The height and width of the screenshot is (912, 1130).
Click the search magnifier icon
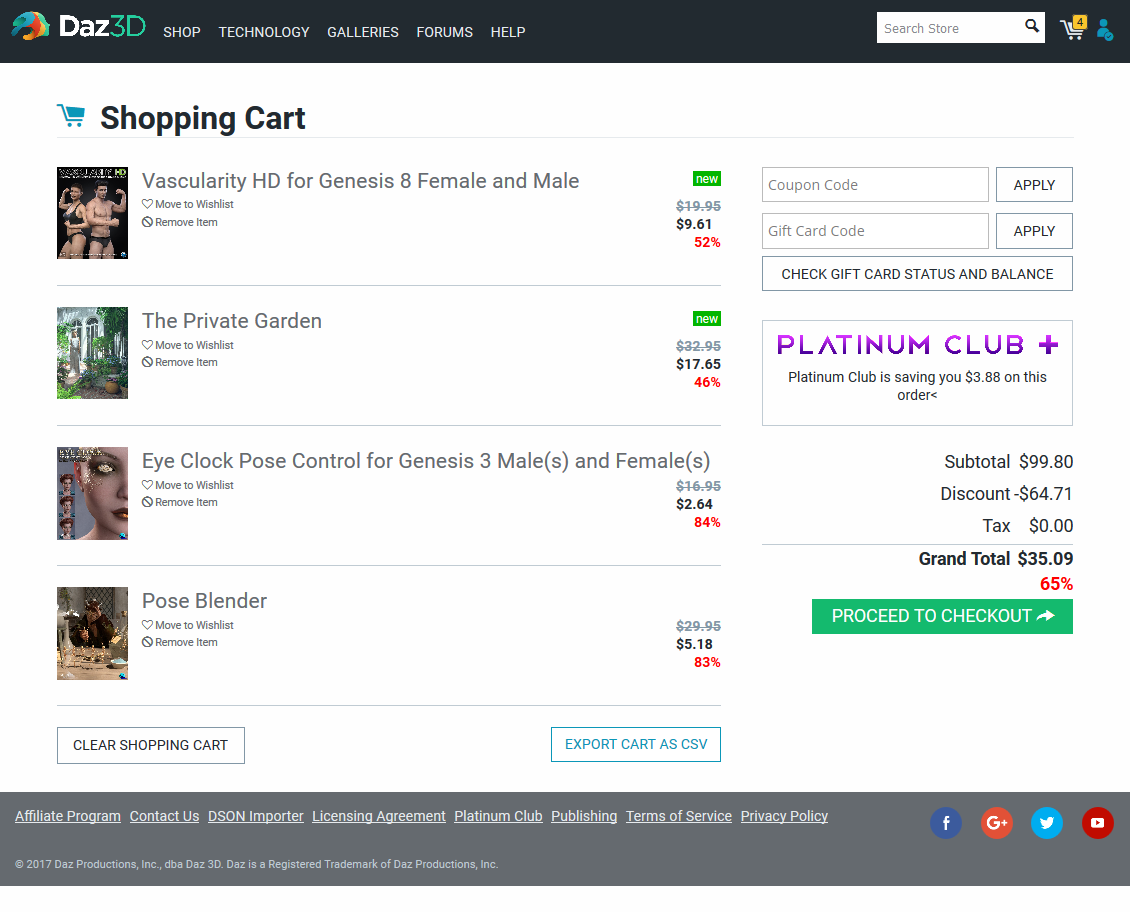point(1032,27)
